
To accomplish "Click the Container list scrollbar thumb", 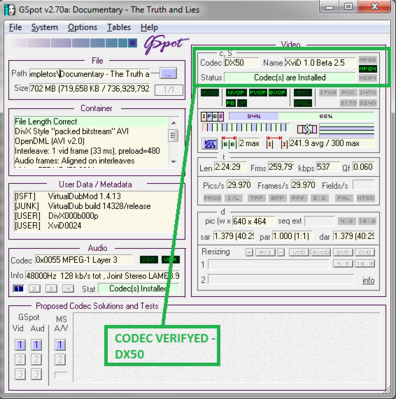I will point(173,135).
